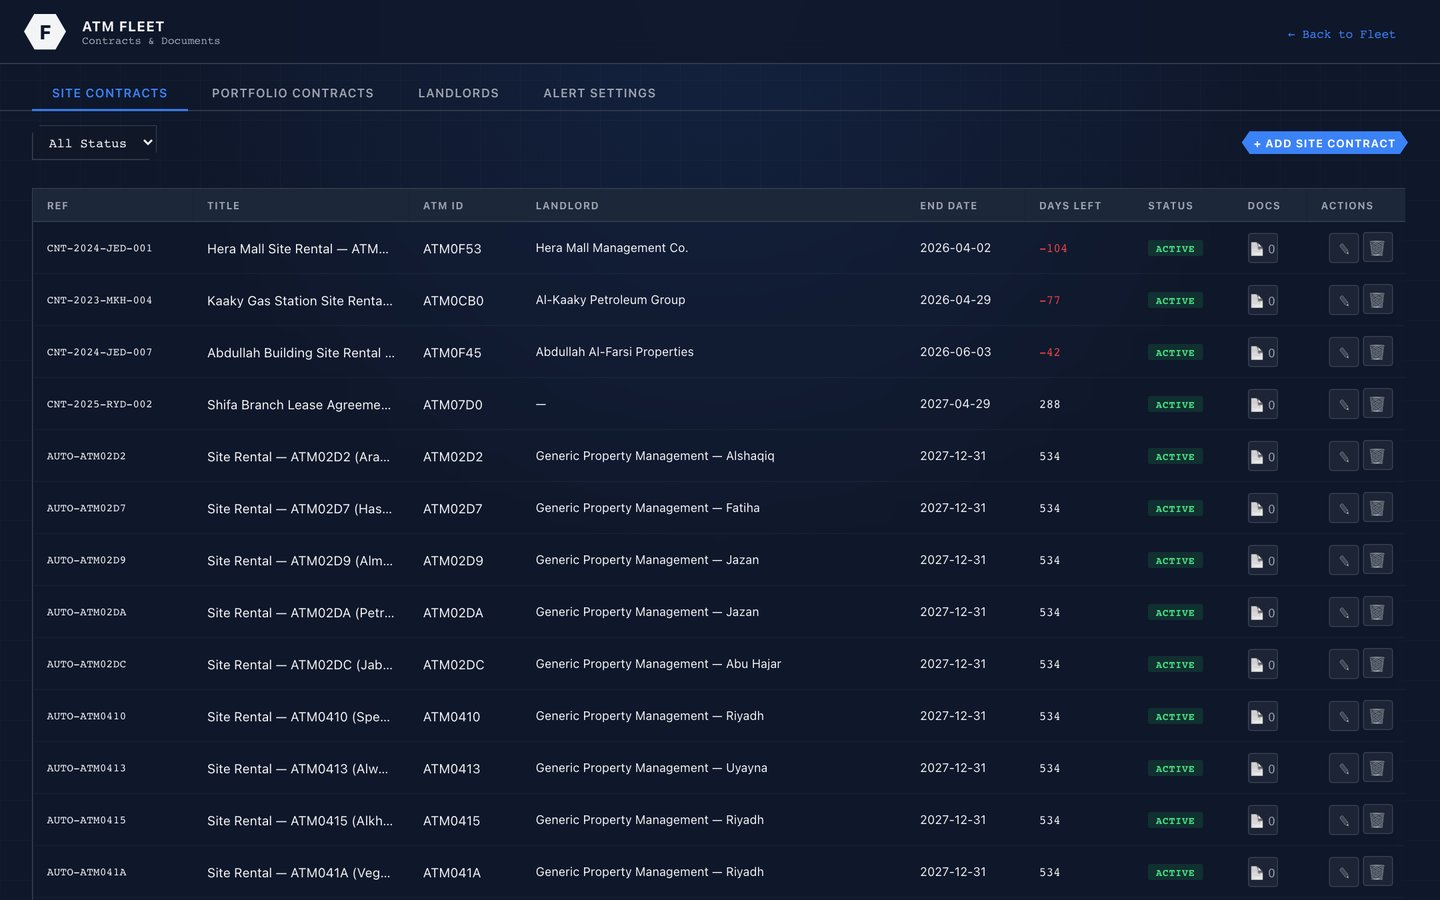This screenshot has height=900, width=1440.
Task: Edit contract AUTO-ATM0410
Action: tap(1344, 716)
